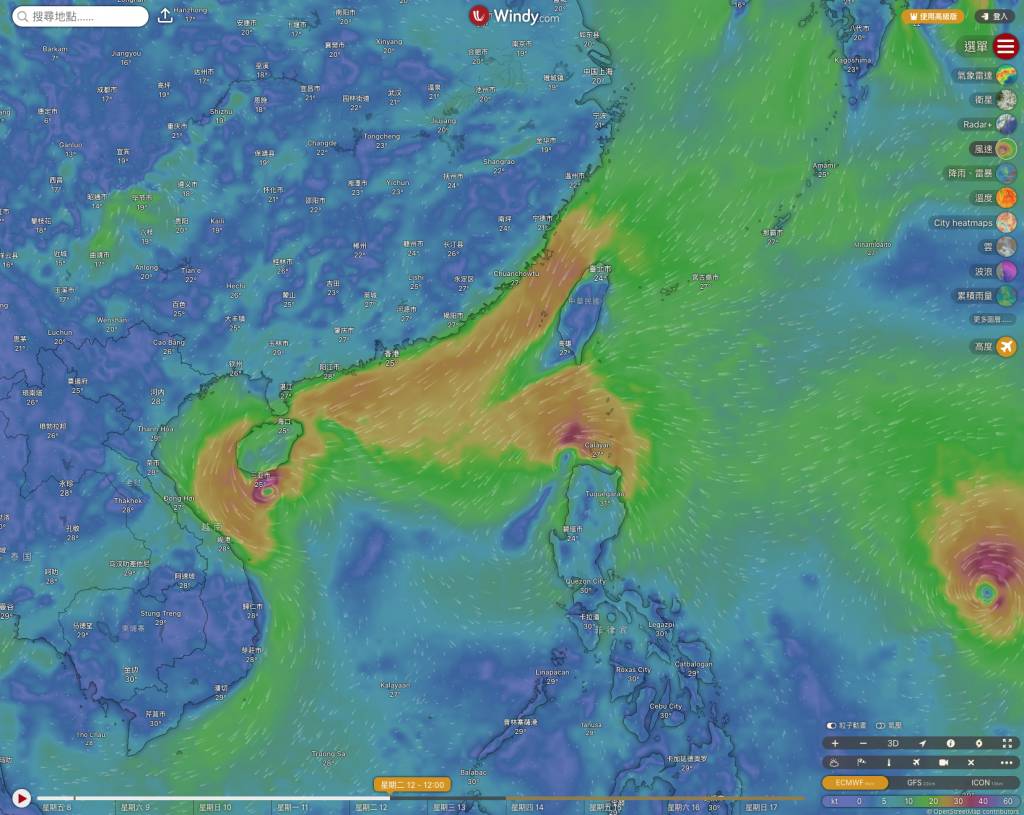Image resolution: width=1024 pixels, height=815 pixels.
Task: Click the fullscreen expand icon
Action: coord(1007,743)
